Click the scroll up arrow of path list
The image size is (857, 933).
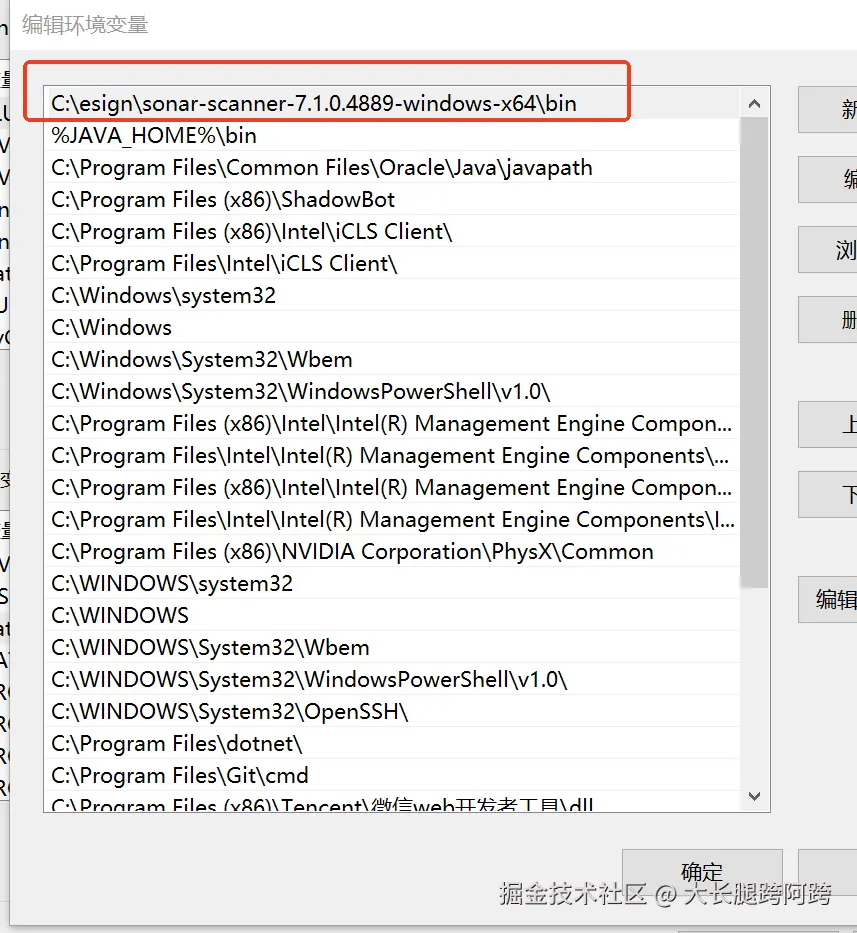click(x=754, y=104)
